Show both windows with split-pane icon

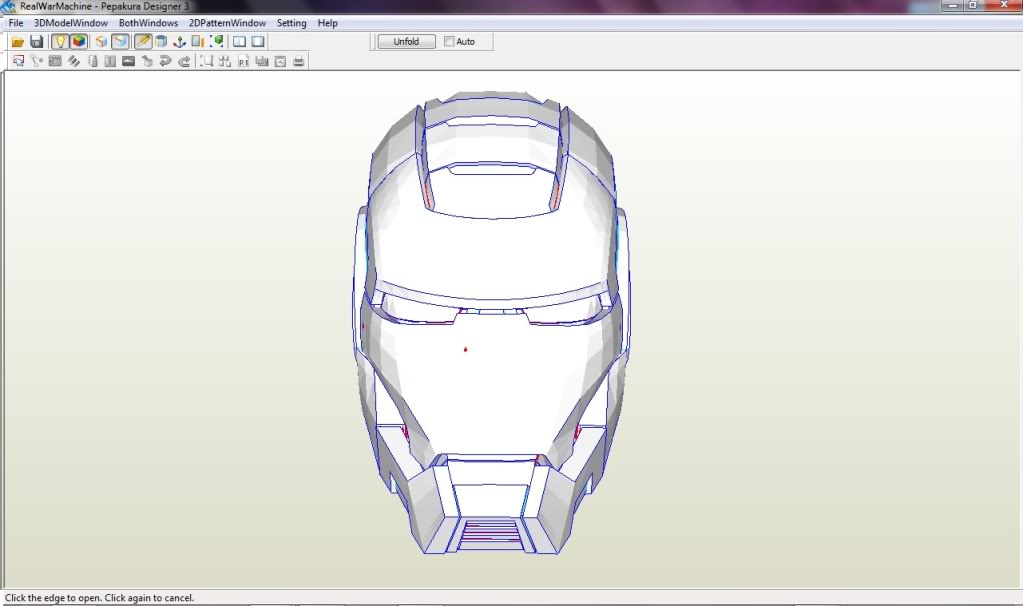(x=239, y=42)
